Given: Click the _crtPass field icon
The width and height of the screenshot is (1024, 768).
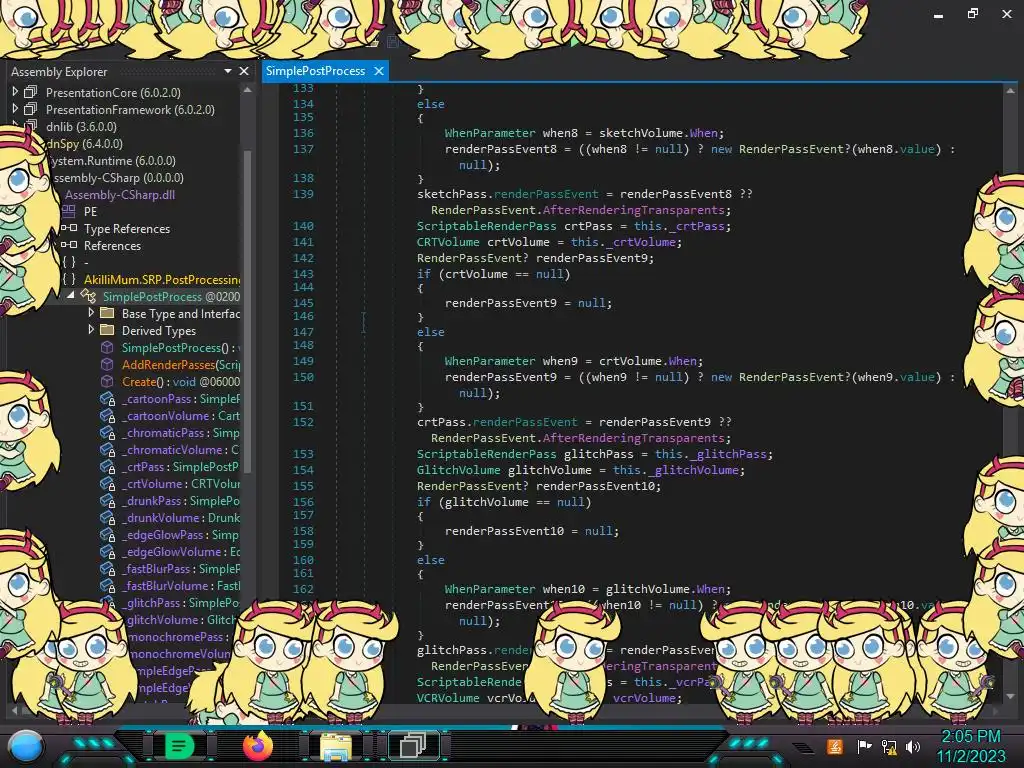Looking at the screenshot, I should pyautogui.click(x=107, y=466).
